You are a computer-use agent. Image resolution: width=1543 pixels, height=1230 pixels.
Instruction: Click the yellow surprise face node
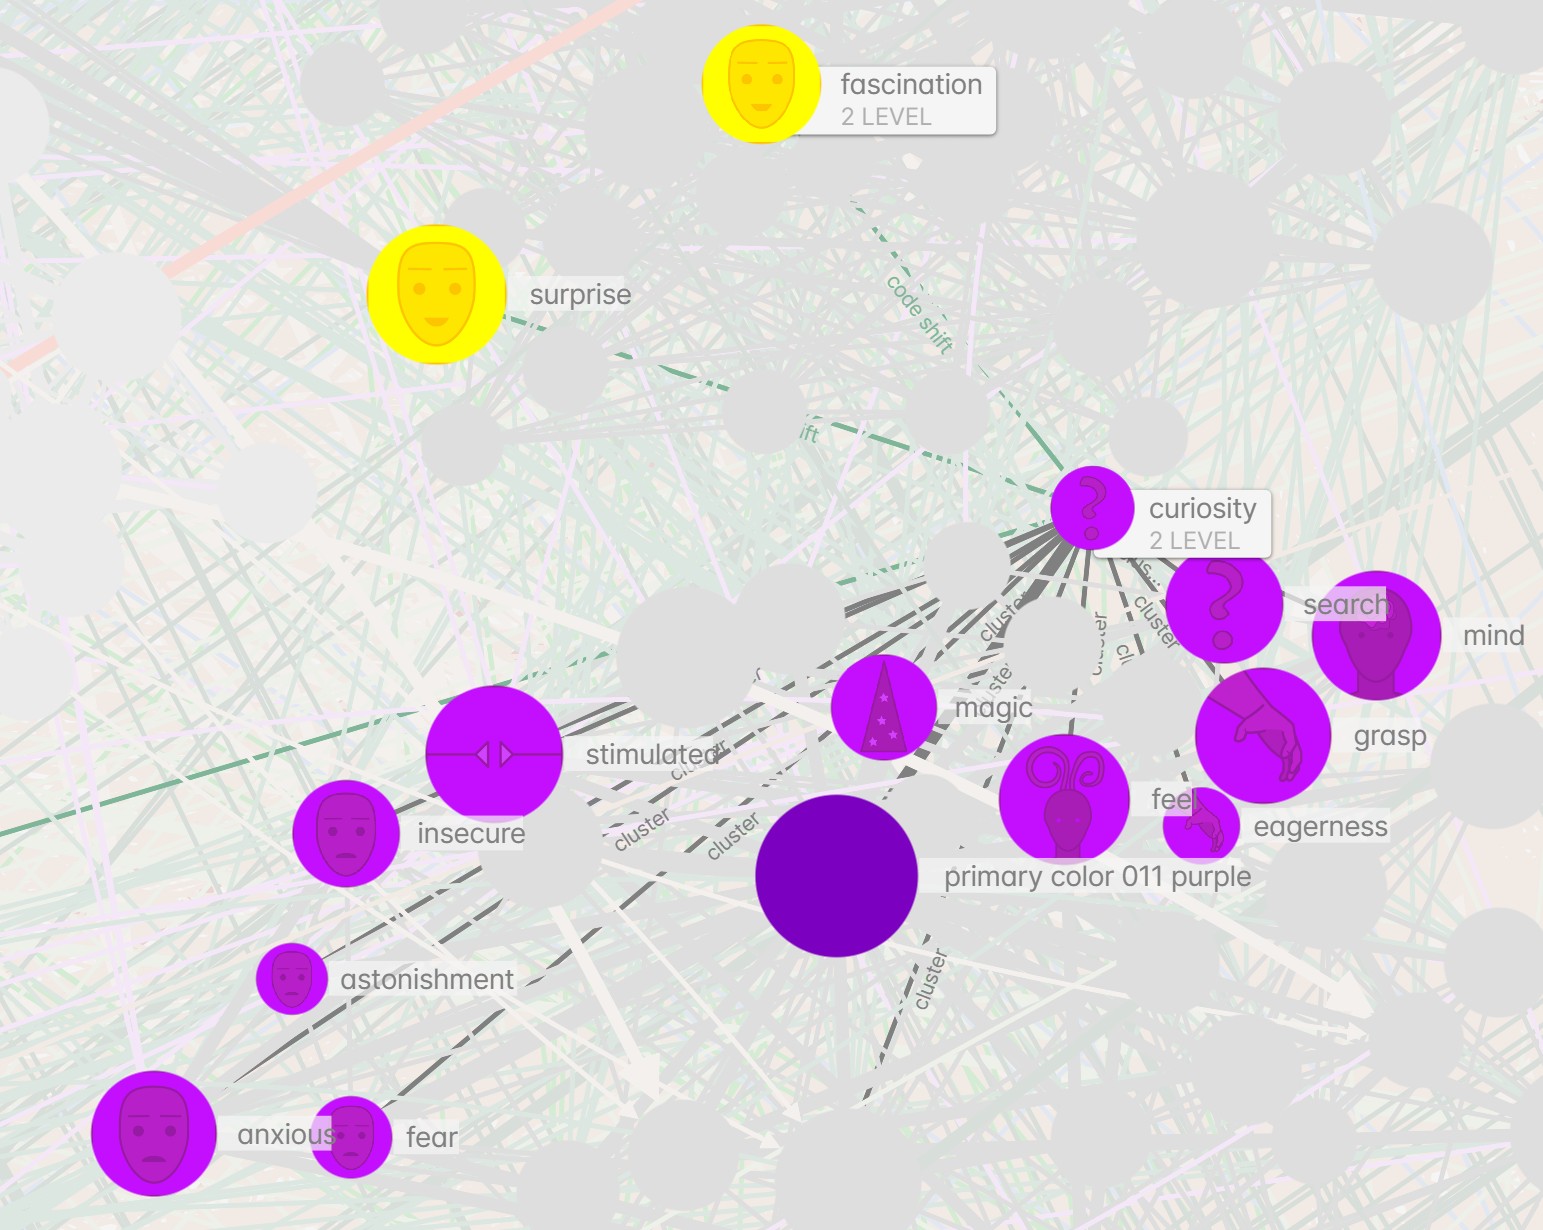pyautogui.click(x=436, y=294)
